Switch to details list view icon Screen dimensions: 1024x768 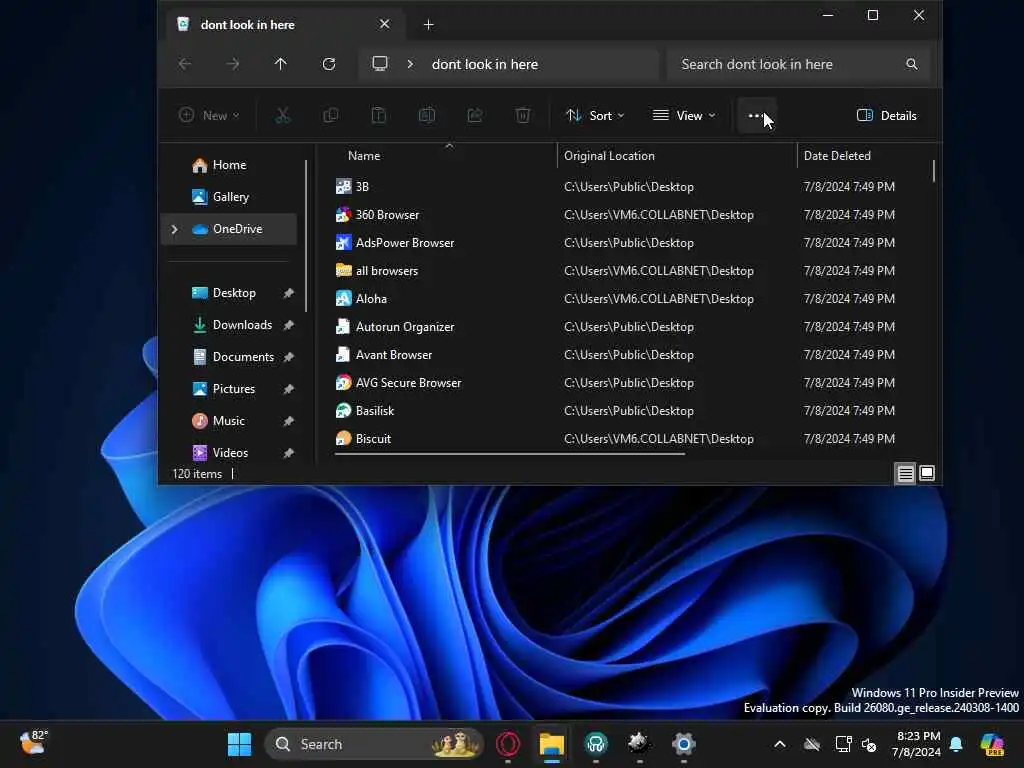pos(905,473)
